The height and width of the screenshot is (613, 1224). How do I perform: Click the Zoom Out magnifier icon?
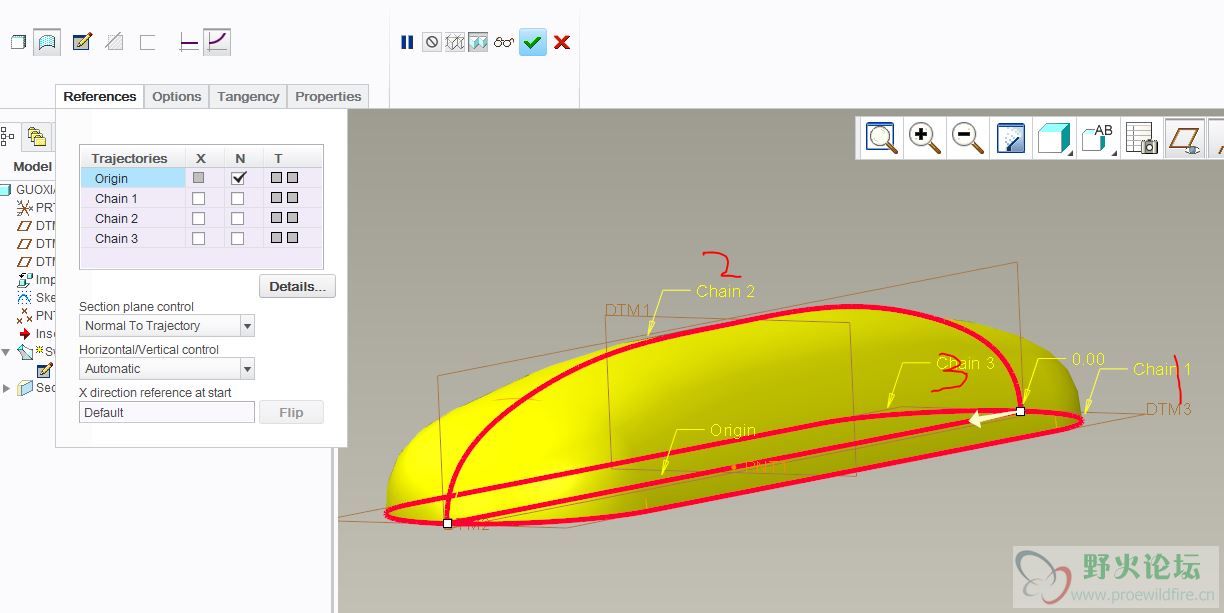click(968, 138)
